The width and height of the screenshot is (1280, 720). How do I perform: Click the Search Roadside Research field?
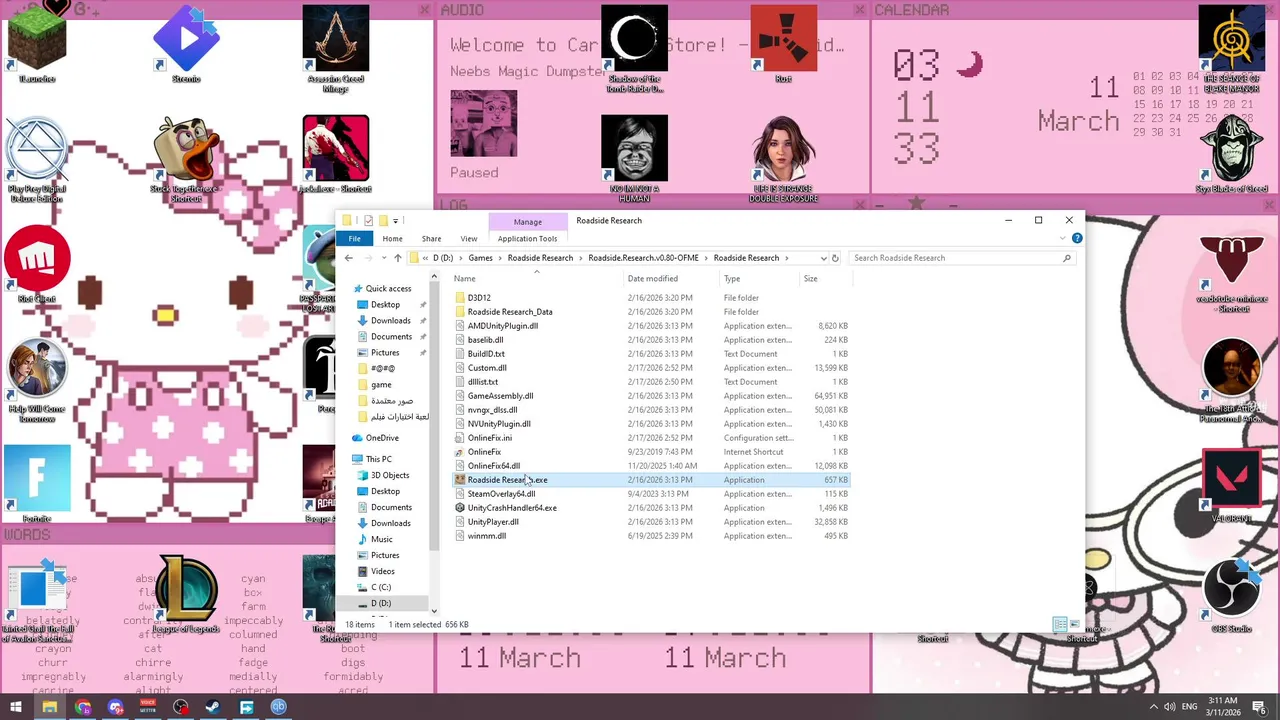tap(961, 258)
